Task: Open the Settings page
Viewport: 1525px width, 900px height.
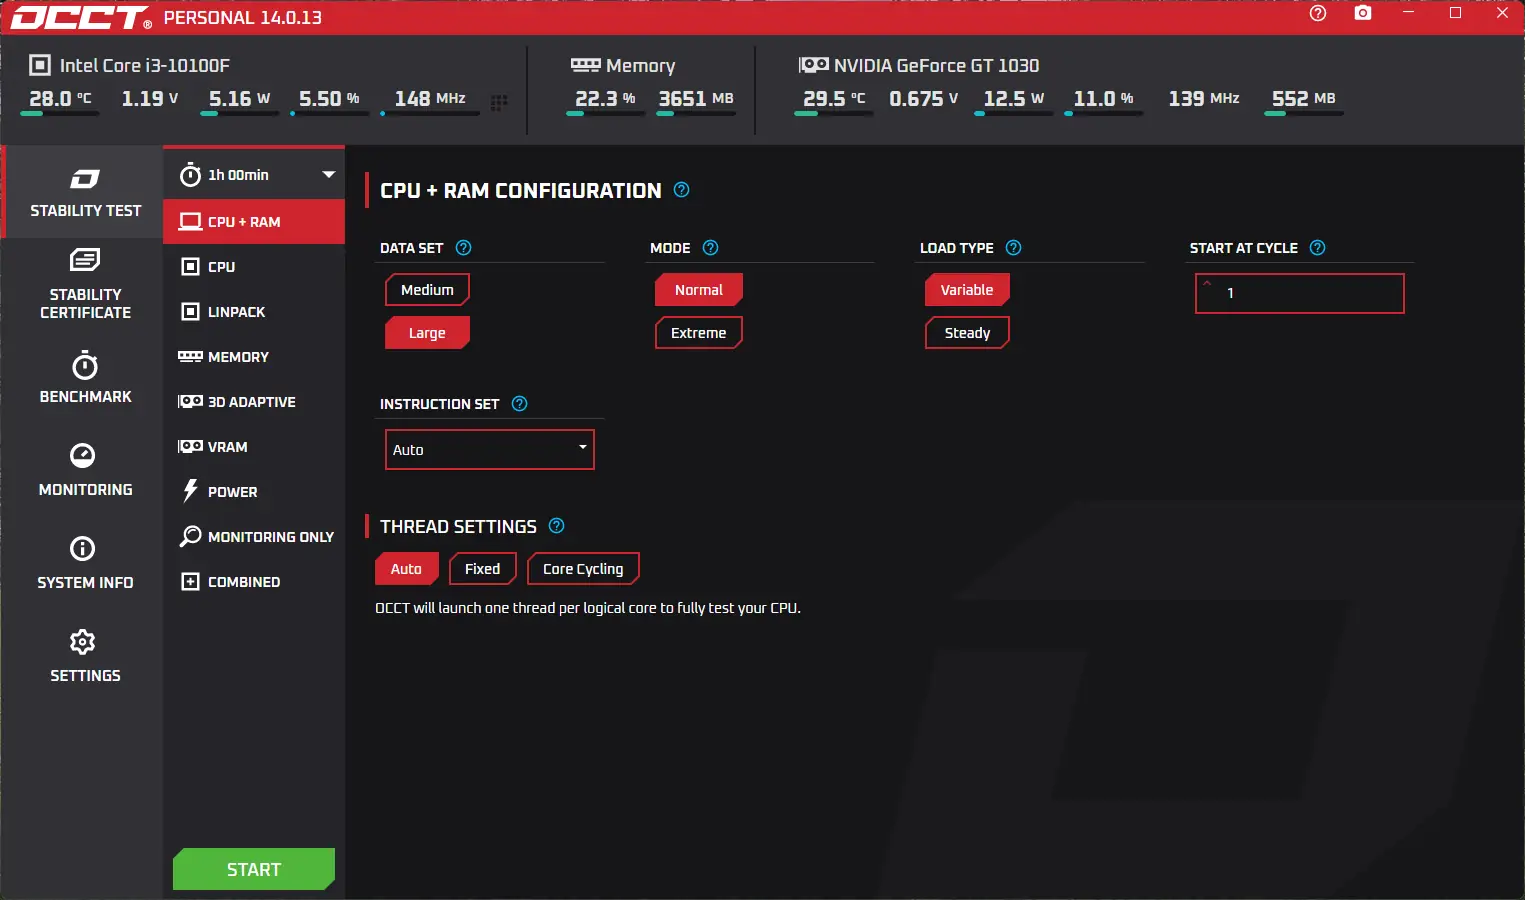Action: (85, 657)
